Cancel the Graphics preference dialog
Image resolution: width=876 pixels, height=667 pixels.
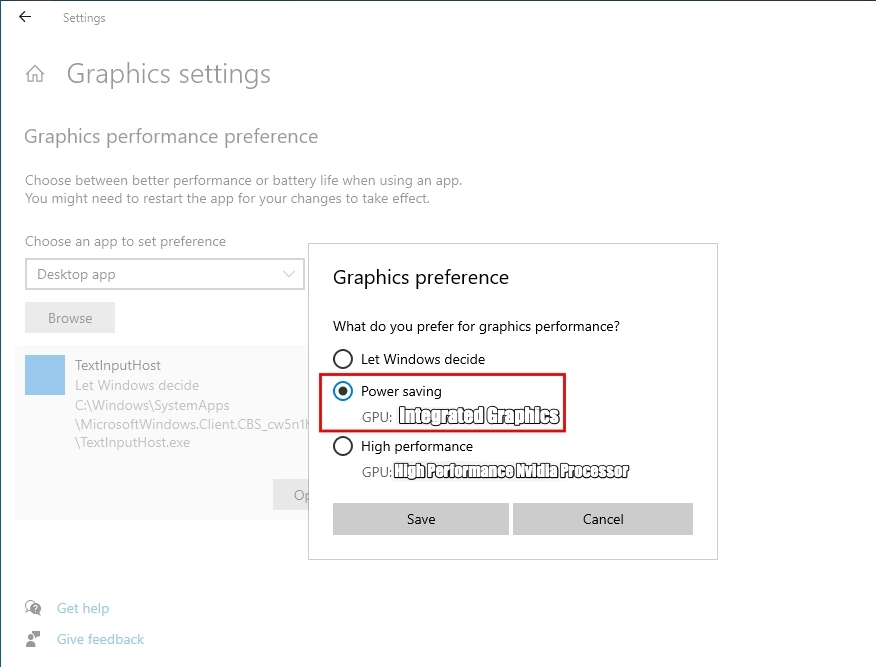point(602,519)
